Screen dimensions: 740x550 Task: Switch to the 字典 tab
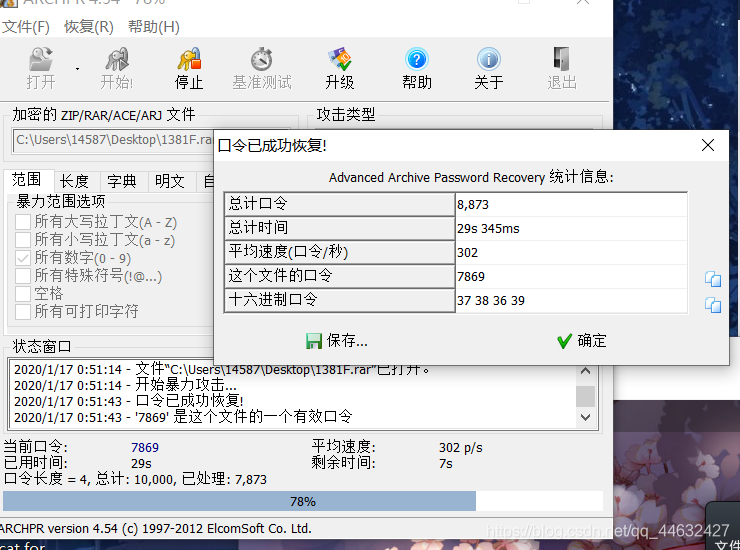click(122, 181)
